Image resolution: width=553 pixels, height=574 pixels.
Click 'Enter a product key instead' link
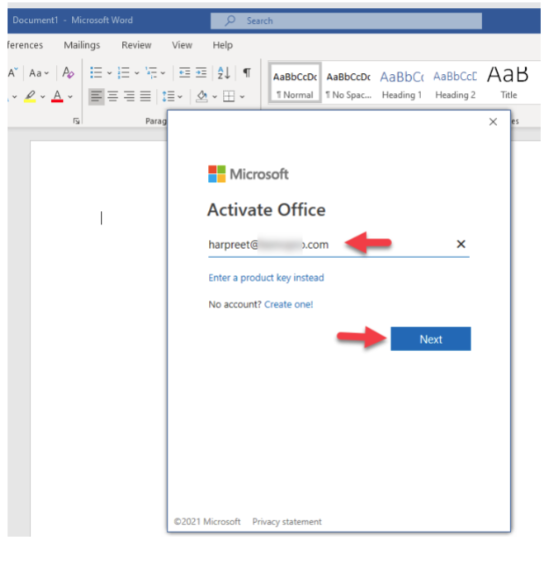pyautogui.click(x=266, y=278)
